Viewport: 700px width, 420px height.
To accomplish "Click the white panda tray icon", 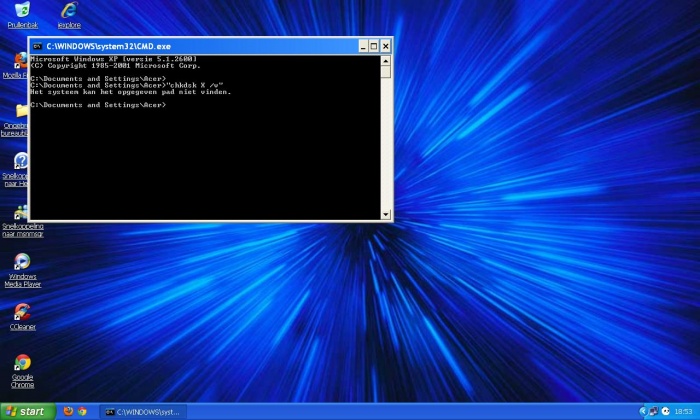I will coord(665,411).
